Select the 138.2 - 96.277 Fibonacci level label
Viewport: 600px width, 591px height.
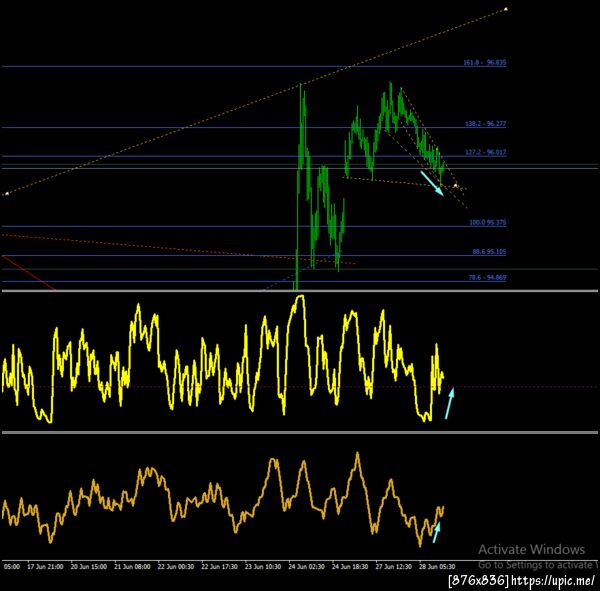pyautogui.click(x=486, y=124)
